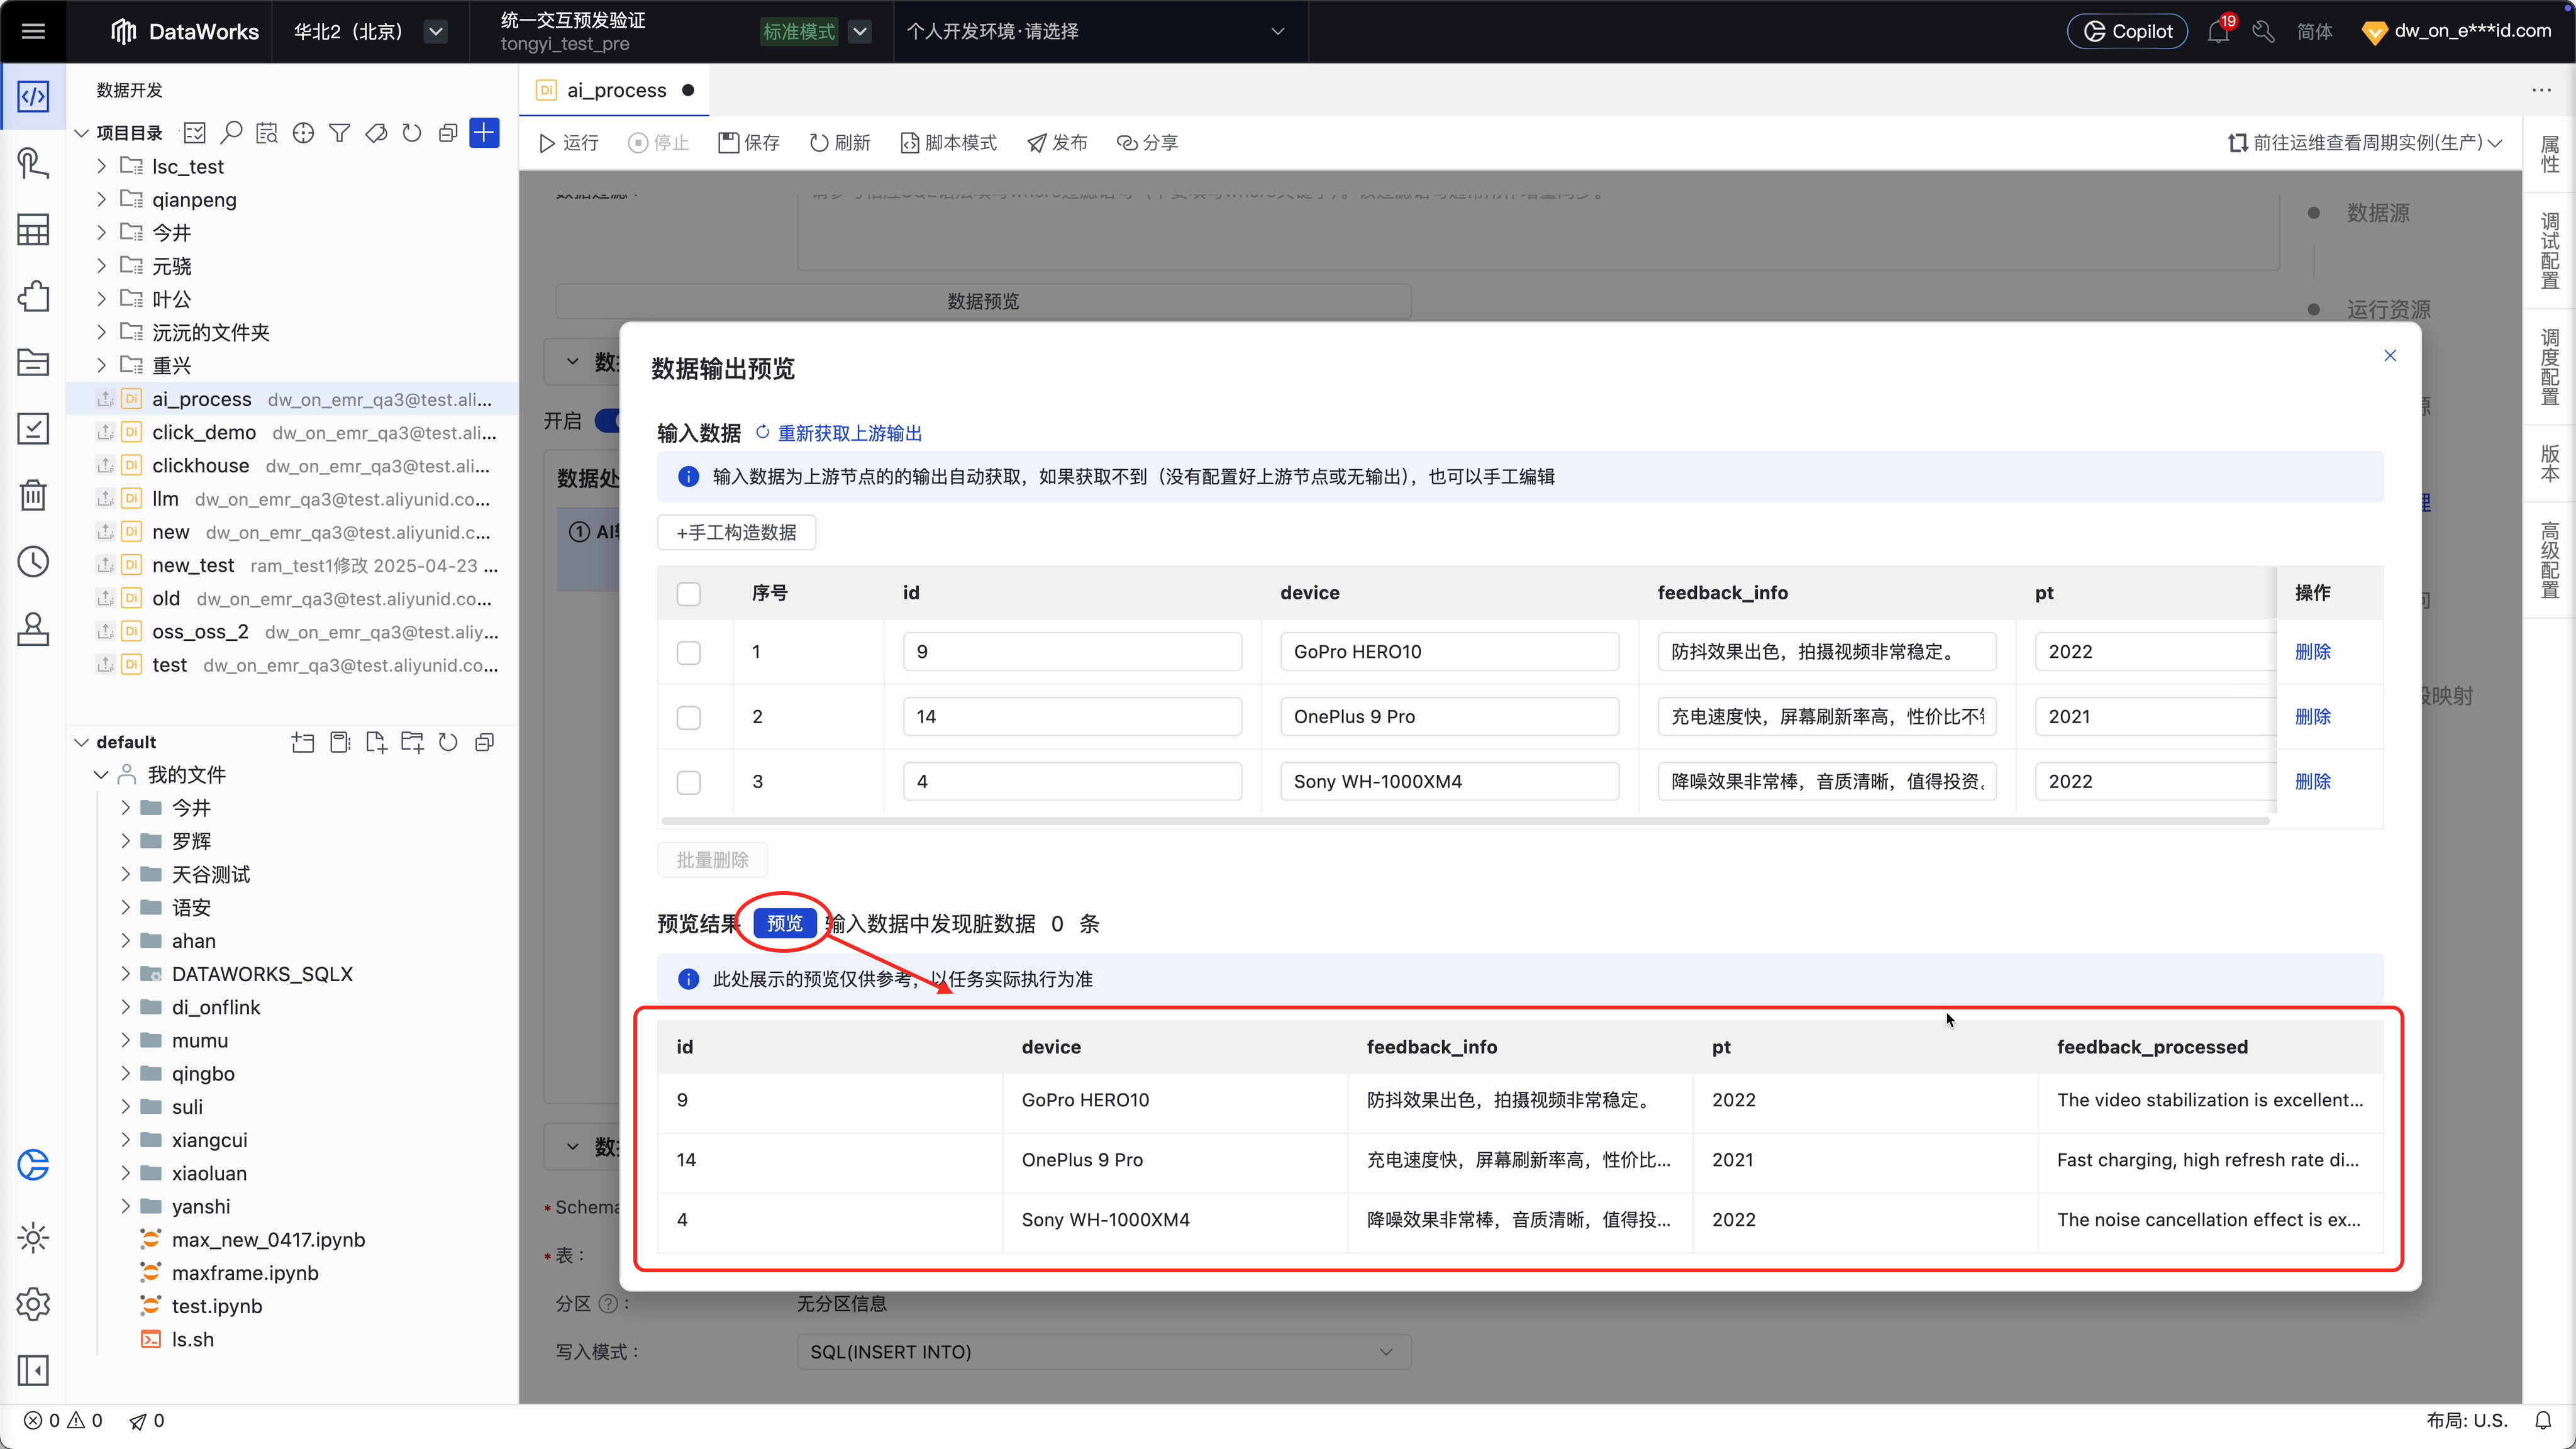Click the blue plus new-item icon
2576x1449 pixels.
484,133
